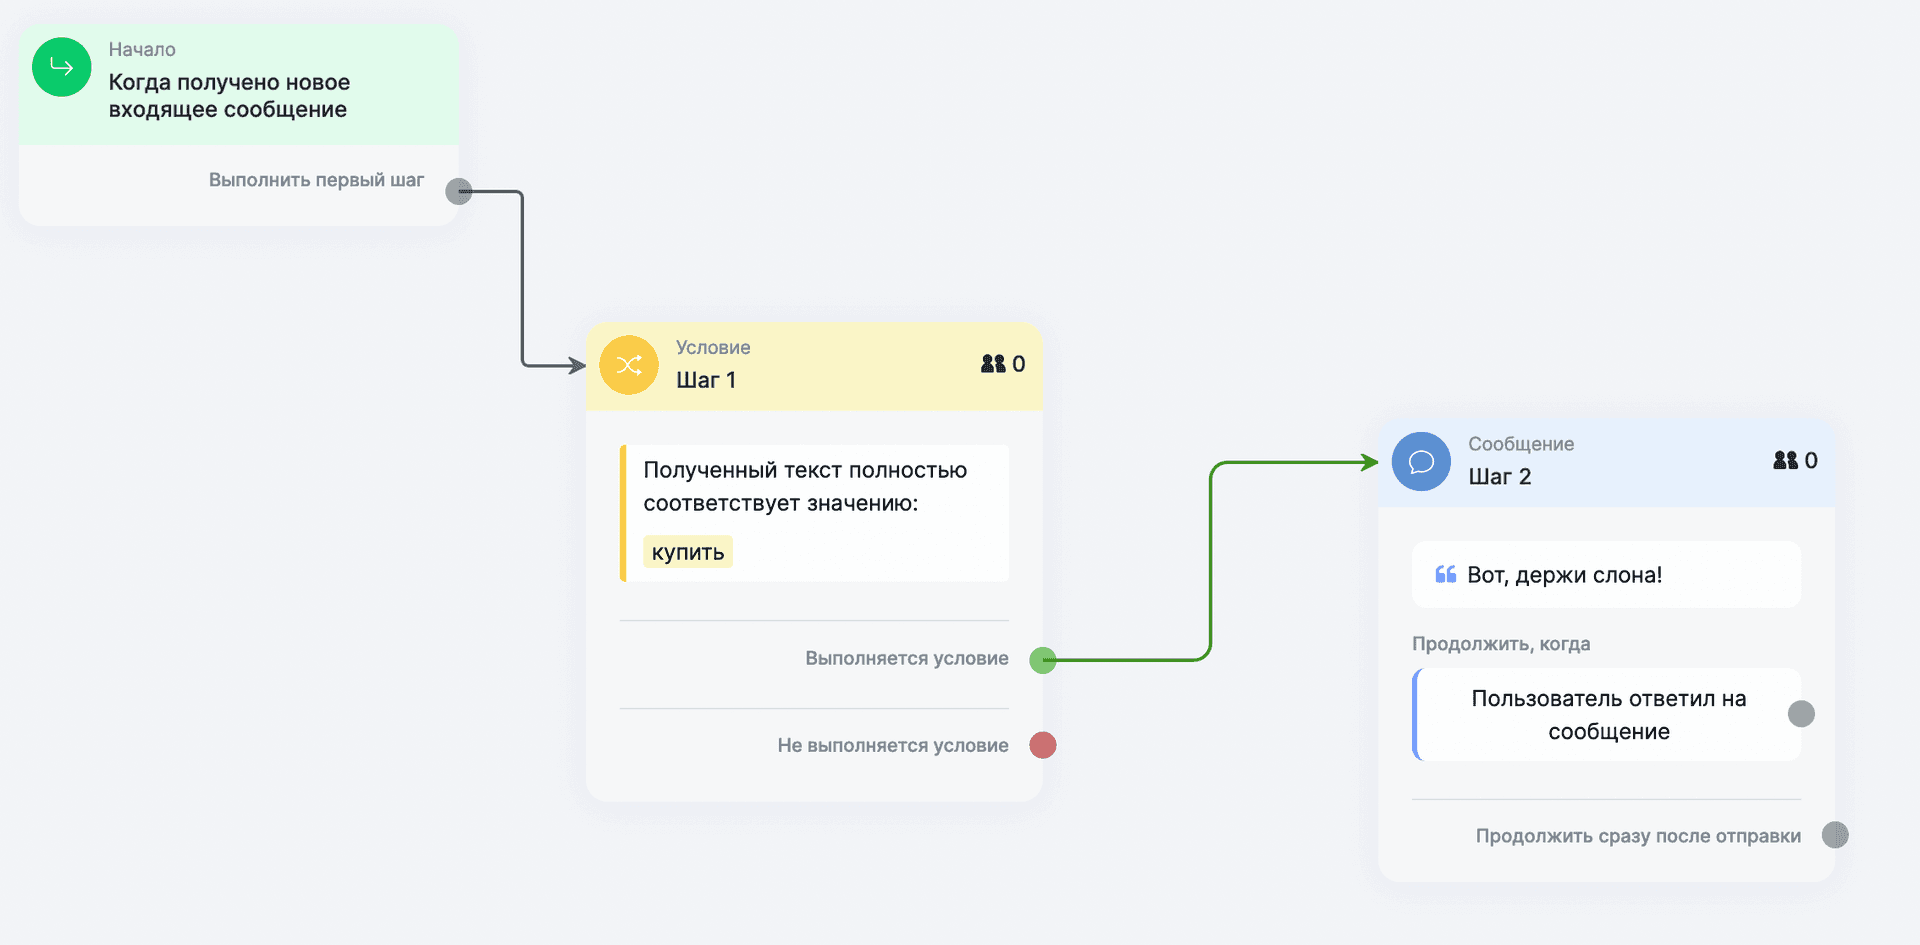Viewport: 1920px width, 945px height.
Task: Click subscribers count icon in Step 2
Action: [1785, 460]
